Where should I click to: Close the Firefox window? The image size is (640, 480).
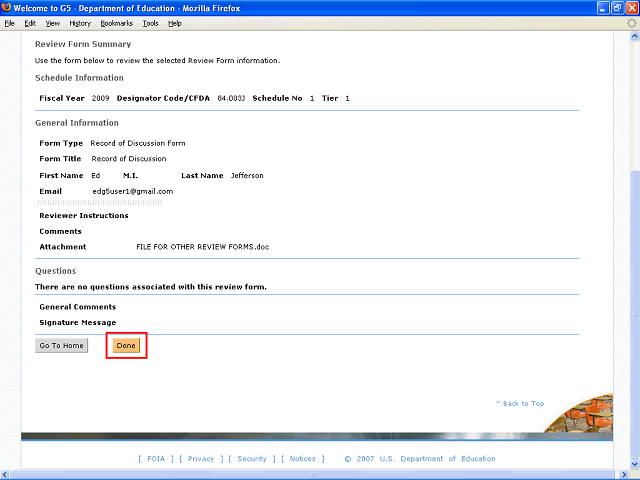(x=632, y=8)
